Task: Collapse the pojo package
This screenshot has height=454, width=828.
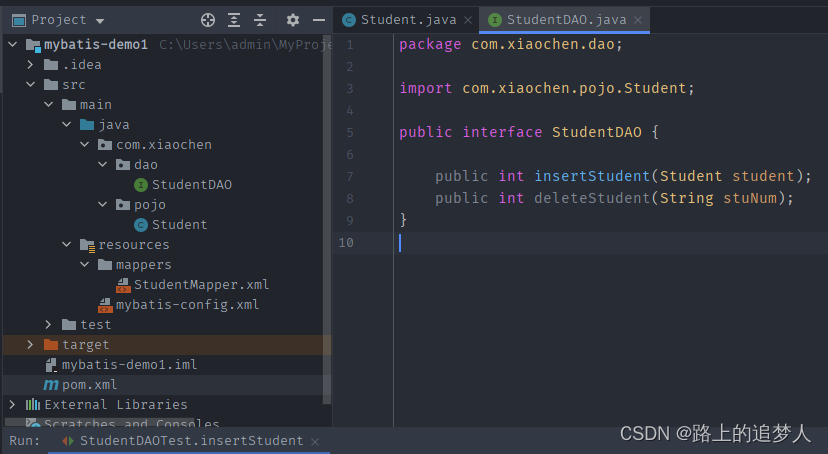Action: (x=102, y=205)
